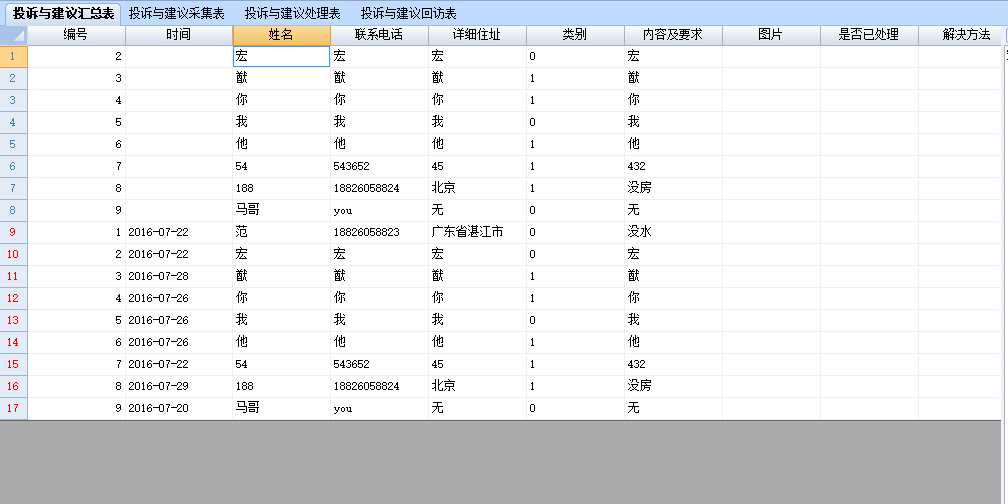
Task: Click 马哥 name cell in row 8
Action: pos(282,210)
